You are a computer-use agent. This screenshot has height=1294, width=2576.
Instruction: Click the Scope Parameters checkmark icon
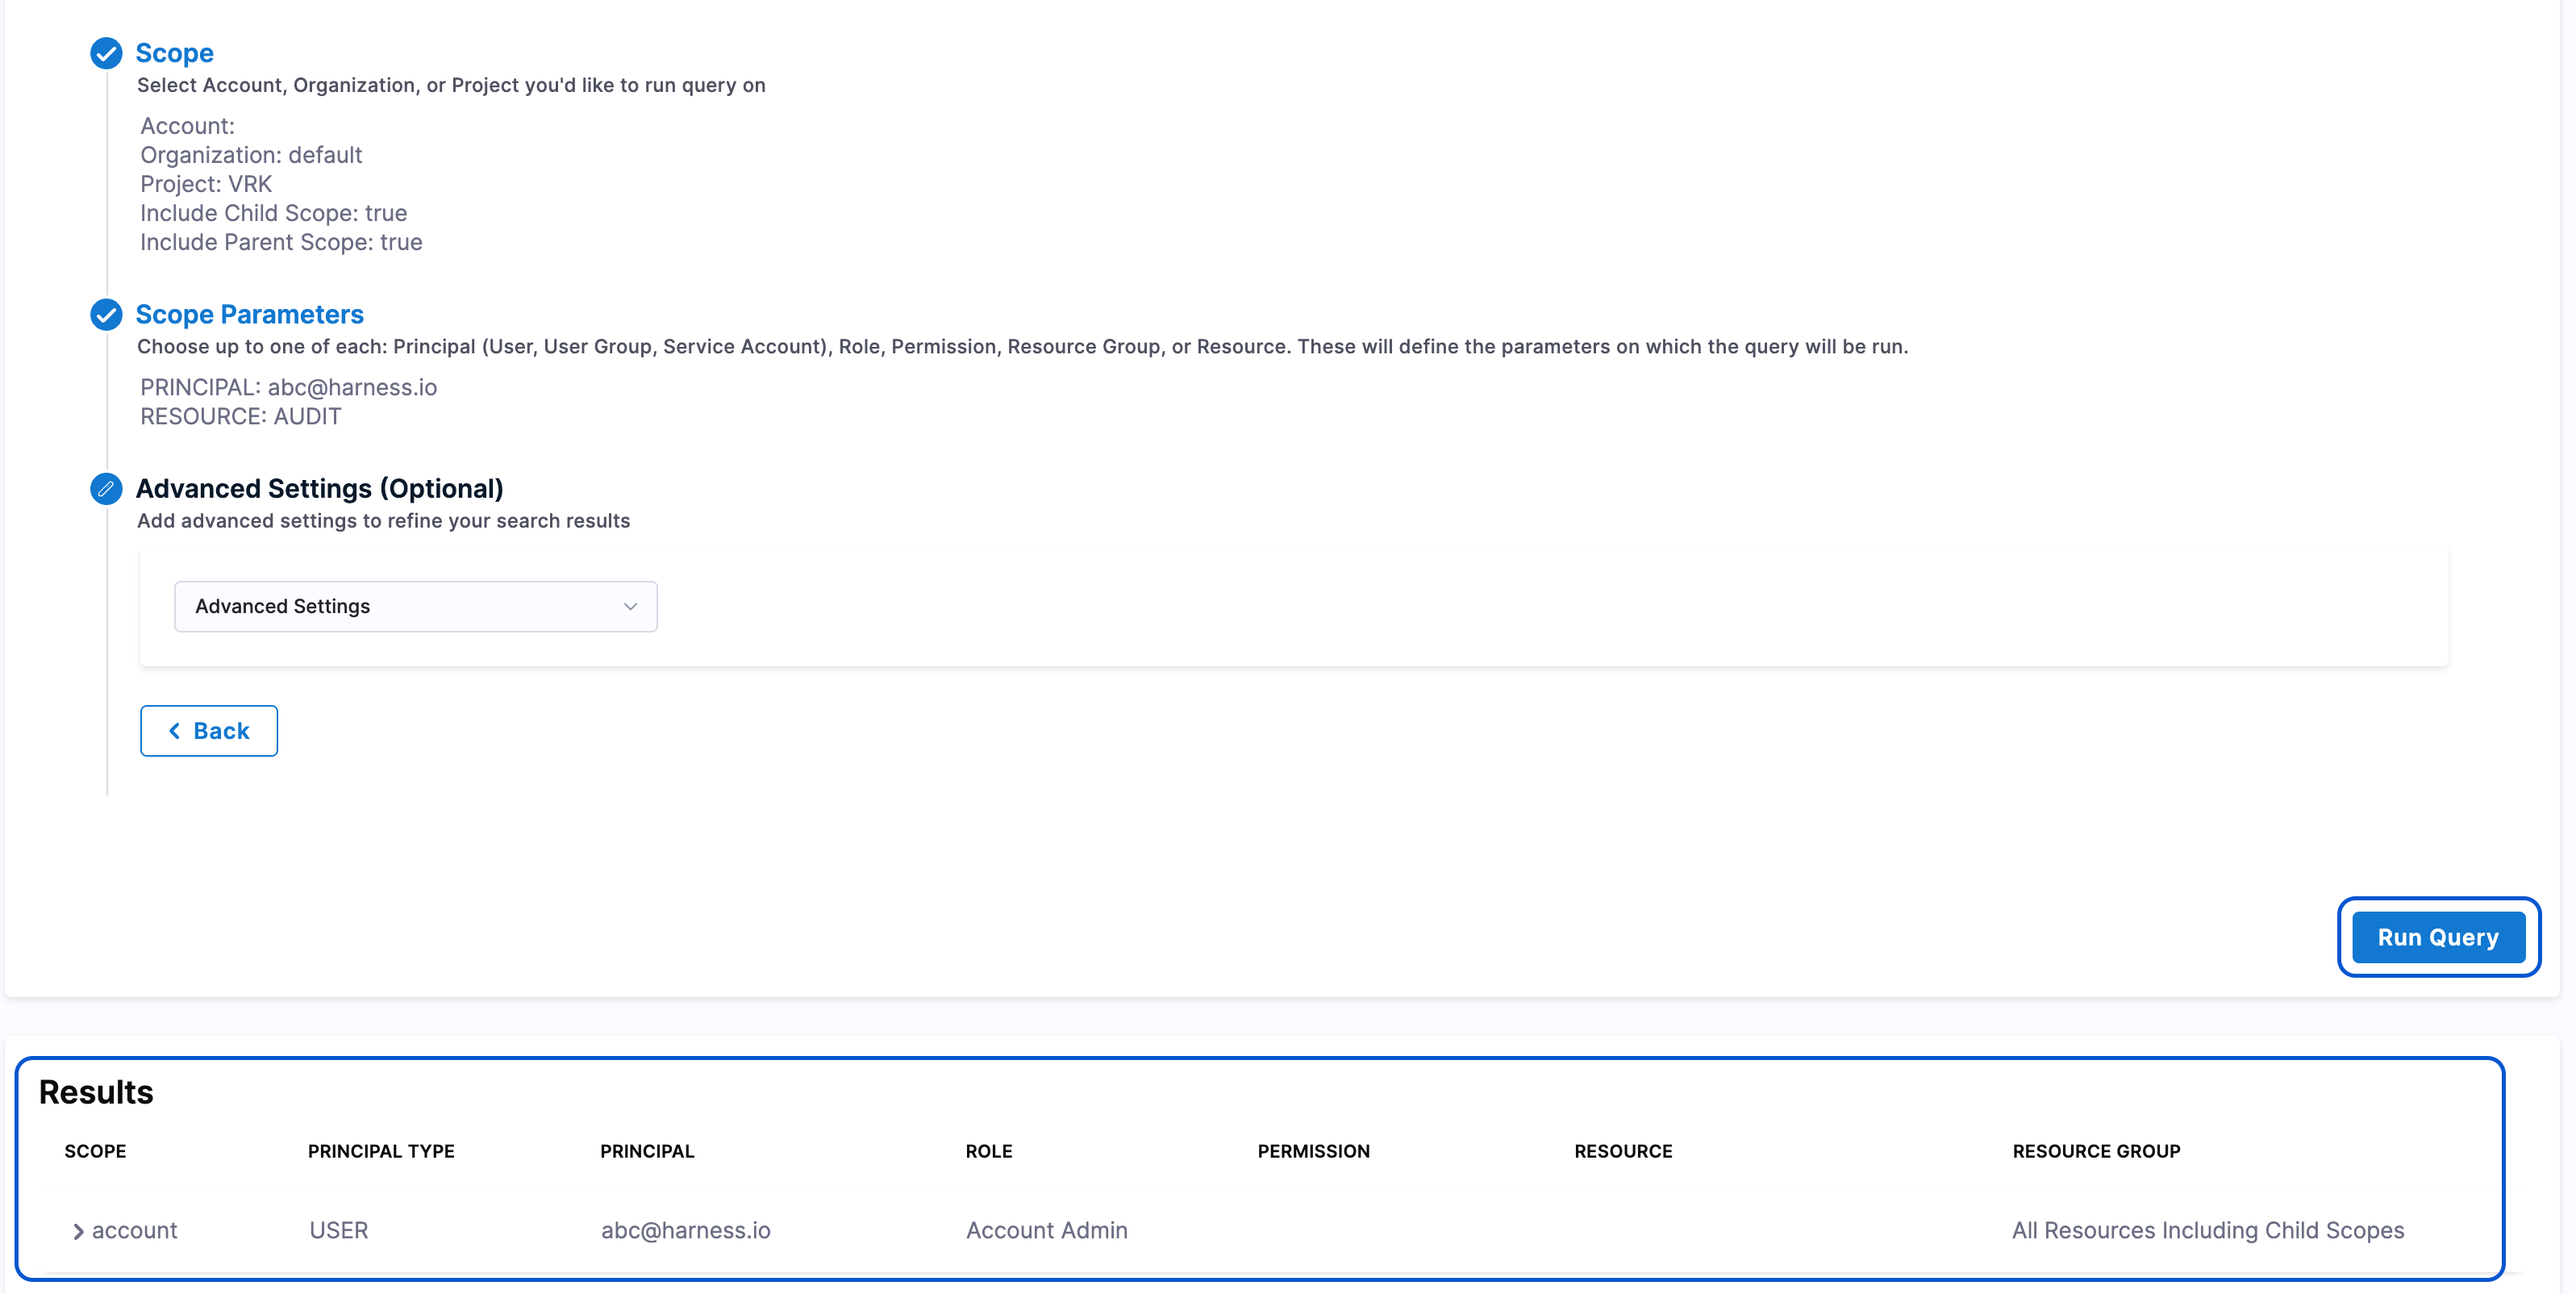click(106, 314)
